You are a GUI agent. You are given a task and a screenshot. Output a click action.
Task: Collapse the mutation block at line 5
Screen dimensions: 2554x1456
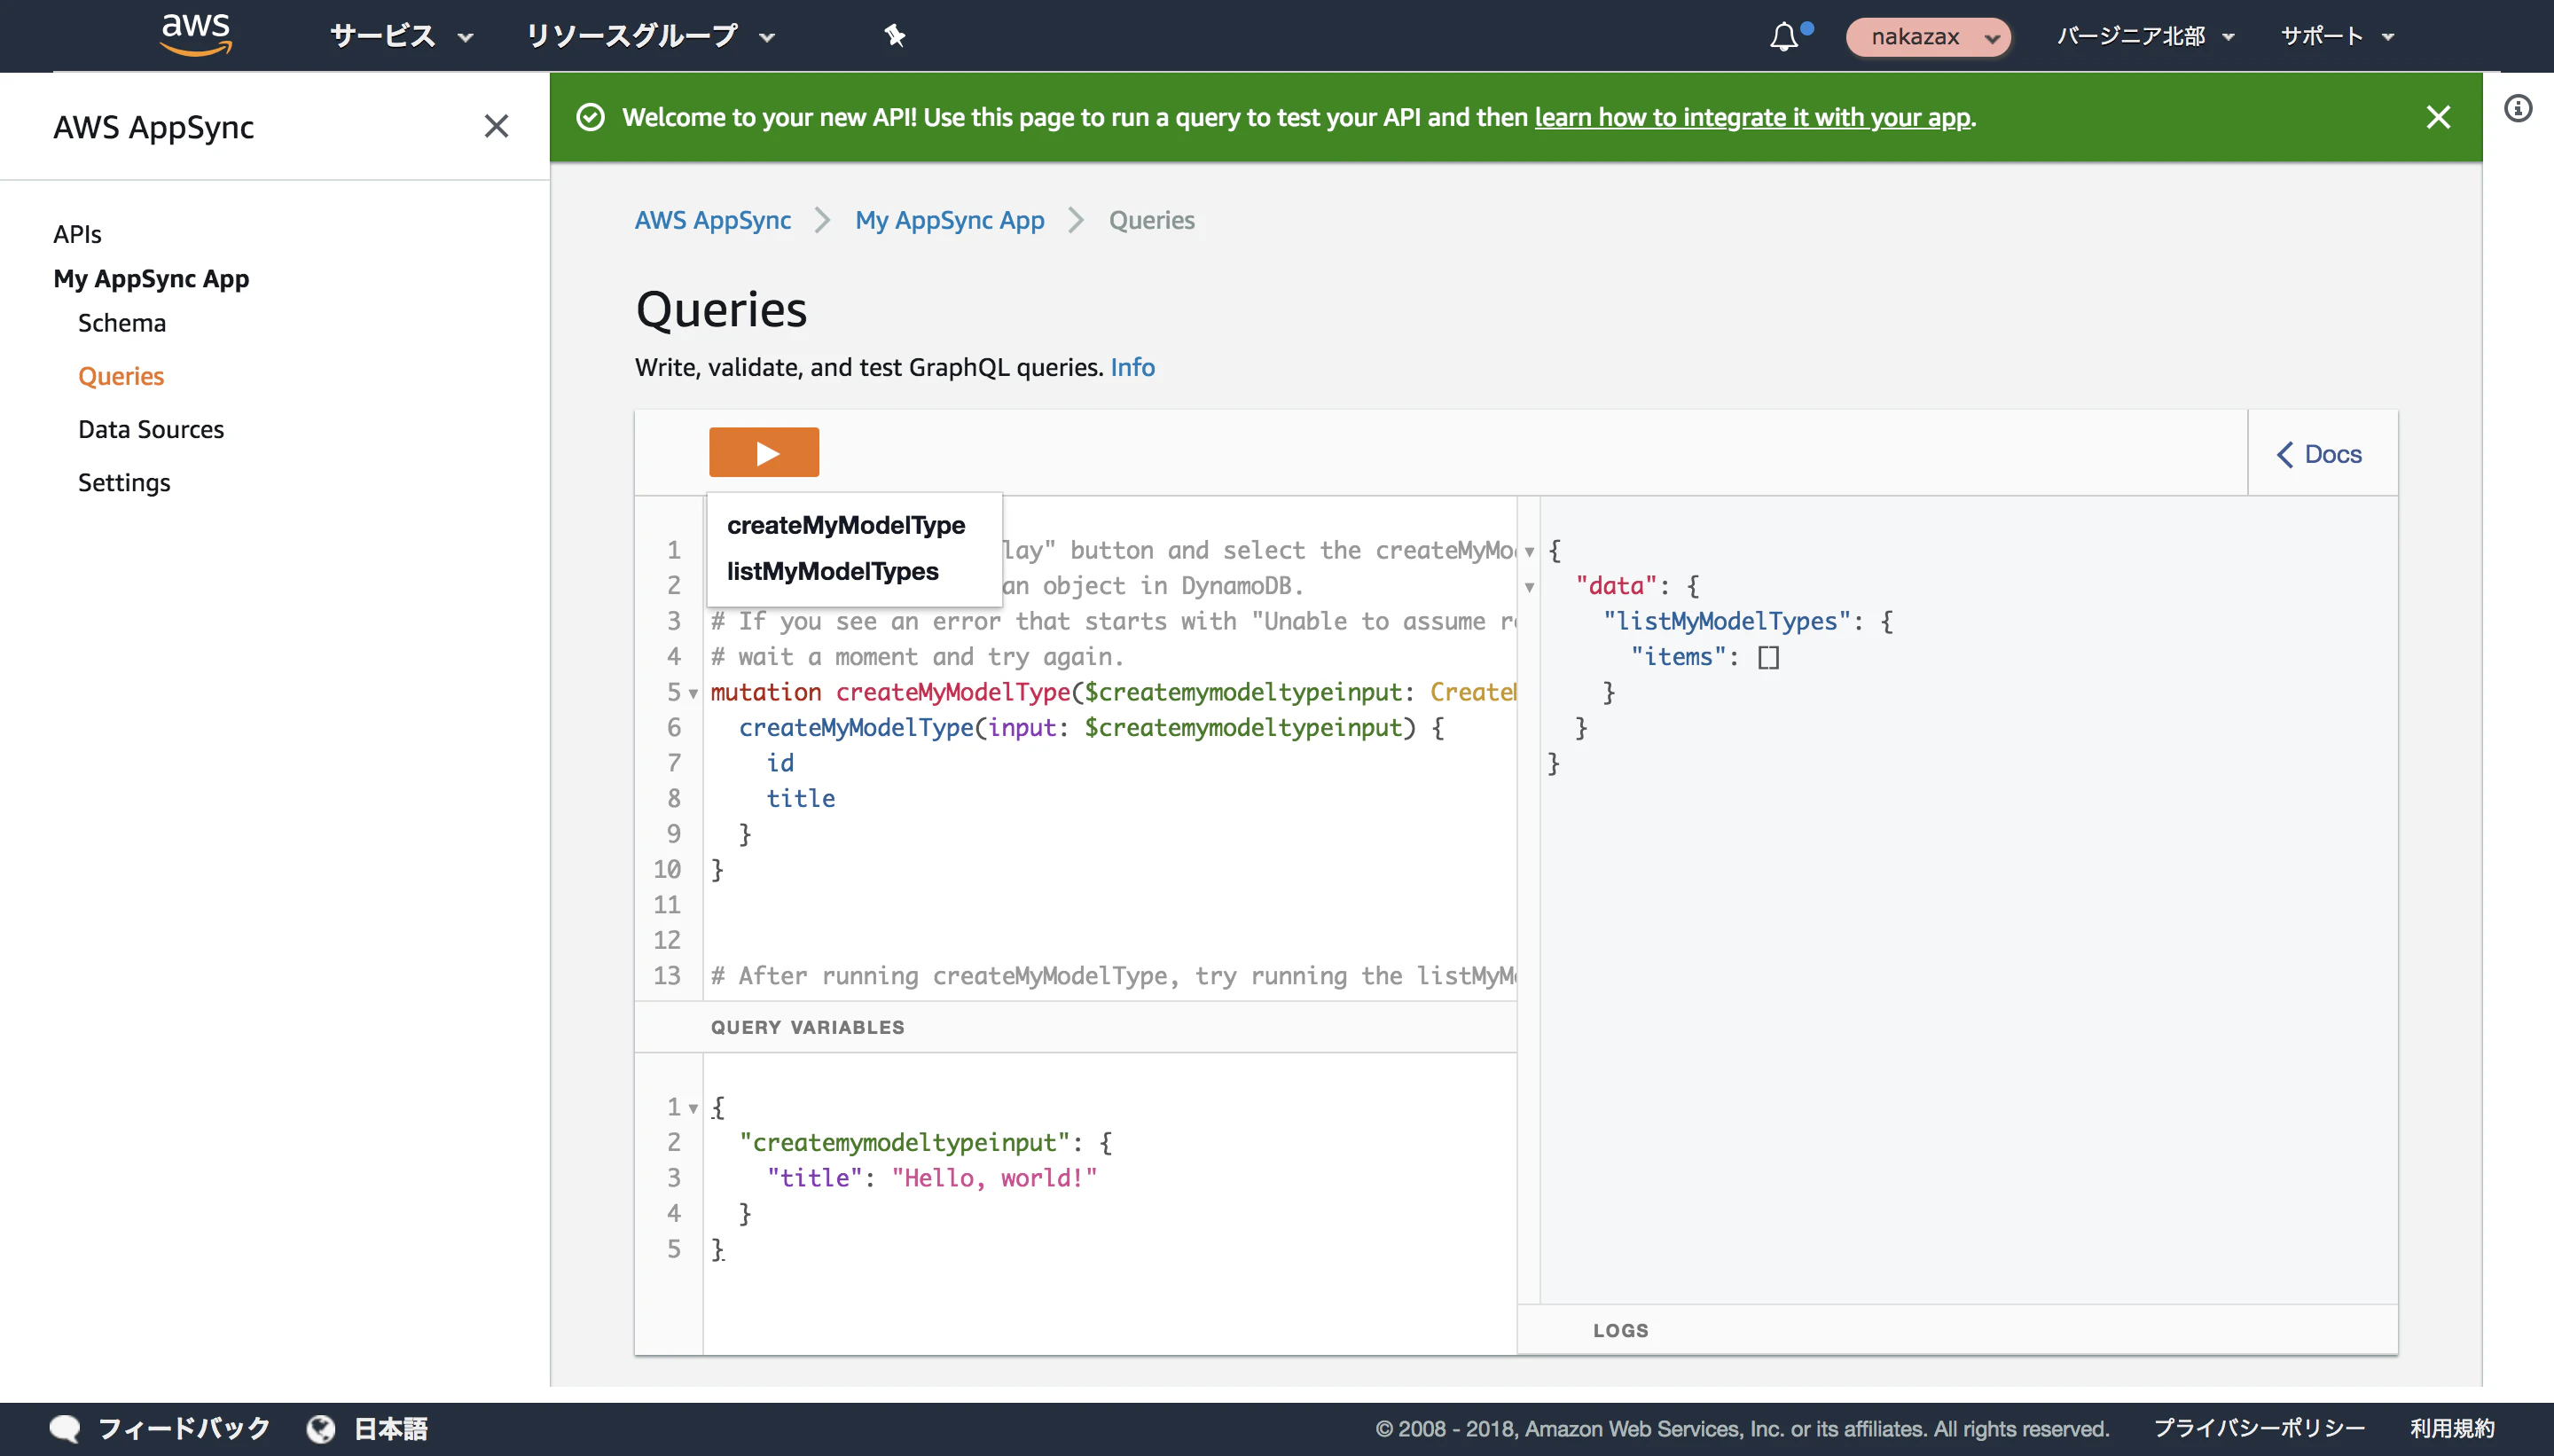tap(693, 693)
